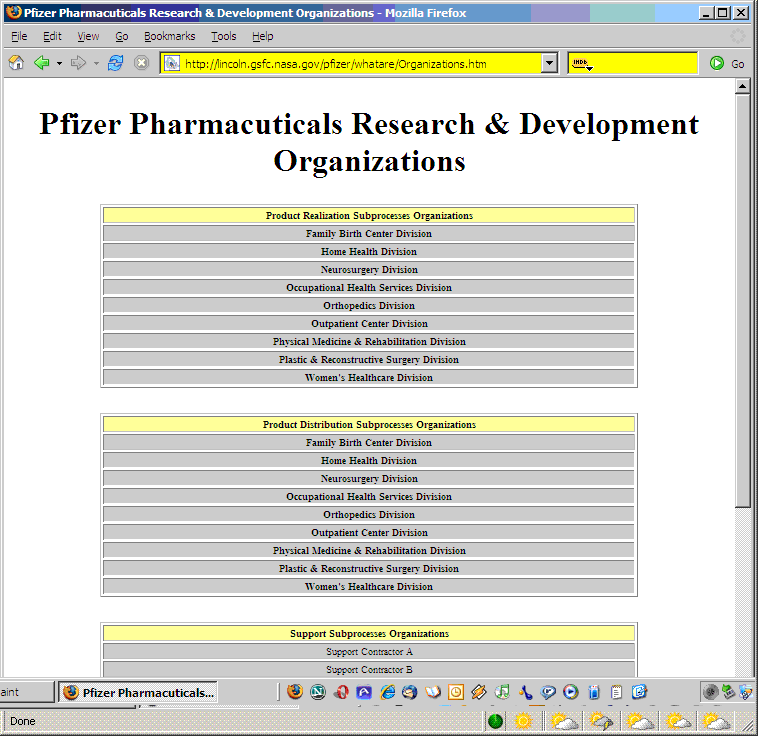Open the search engine selector dropdown
758x736 pixels.
(x=582, y=63)
